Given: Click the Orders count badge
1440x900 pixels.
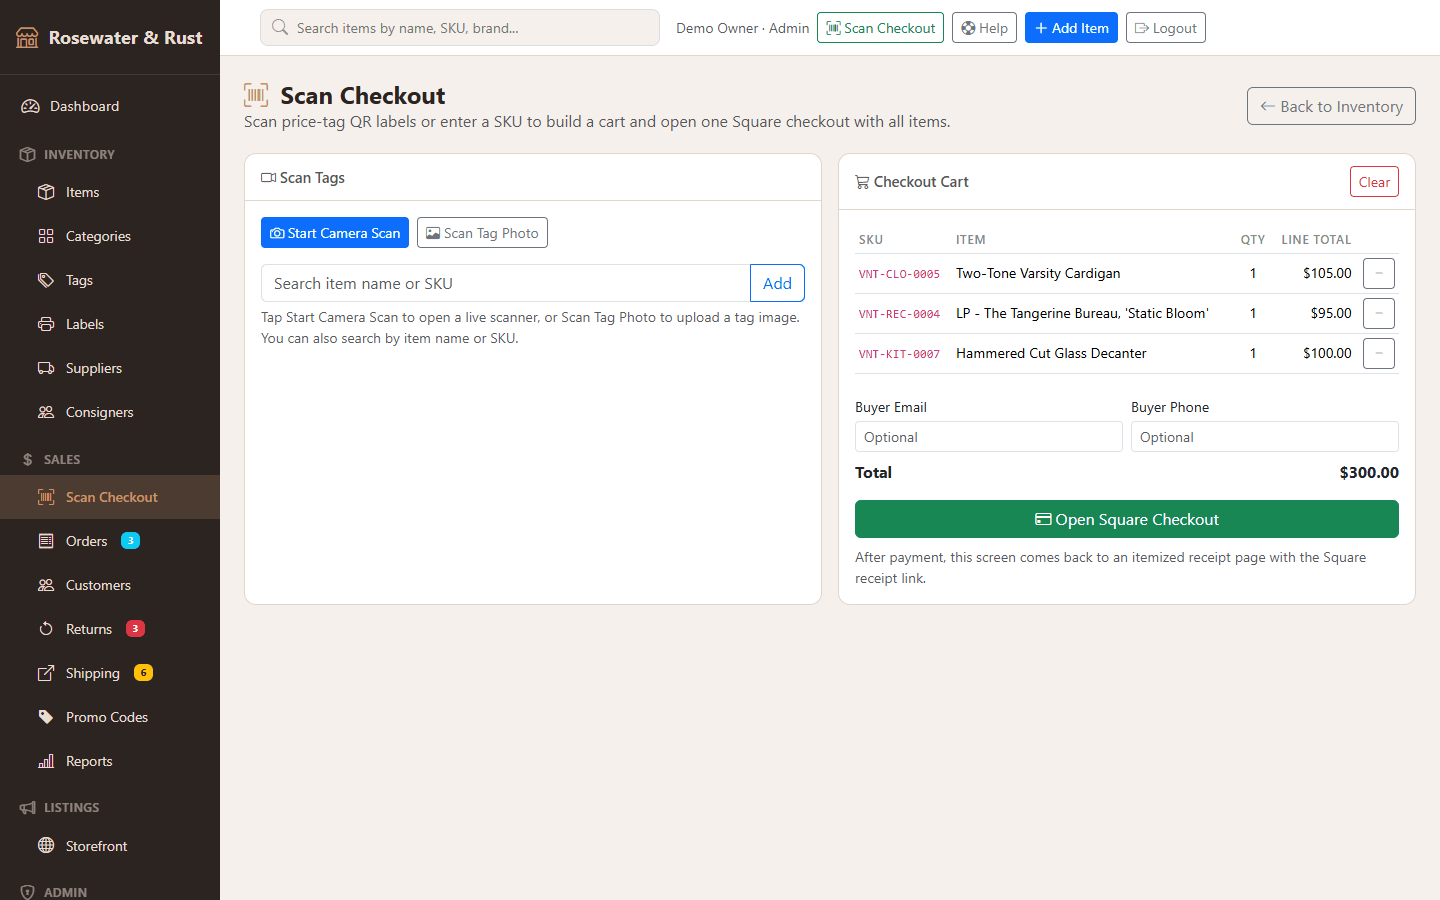Looking at the screenshot, I should pyautogui.click(x=130, y=541).
